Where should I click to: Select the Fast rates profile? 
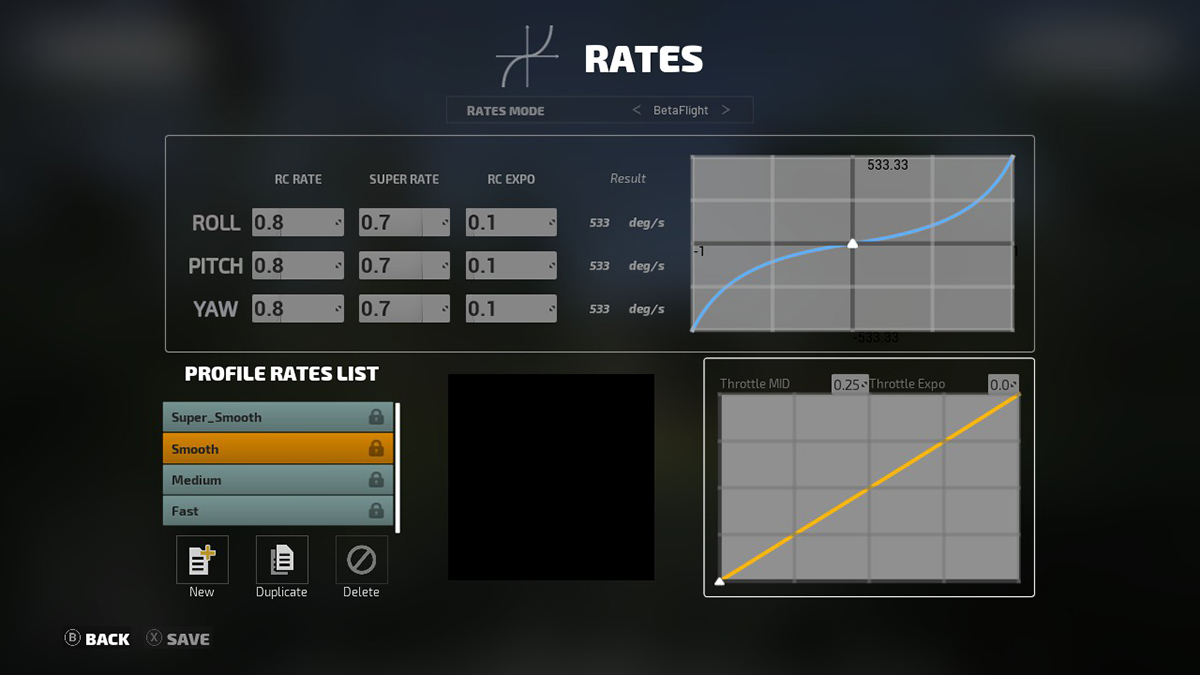(278, 510)
